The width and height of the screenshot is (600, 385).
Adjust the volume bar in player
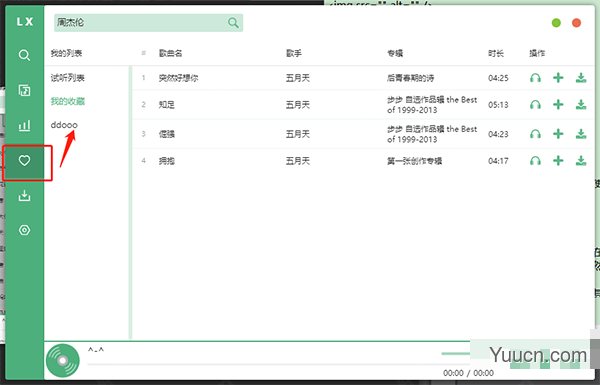tap(455, 354)
